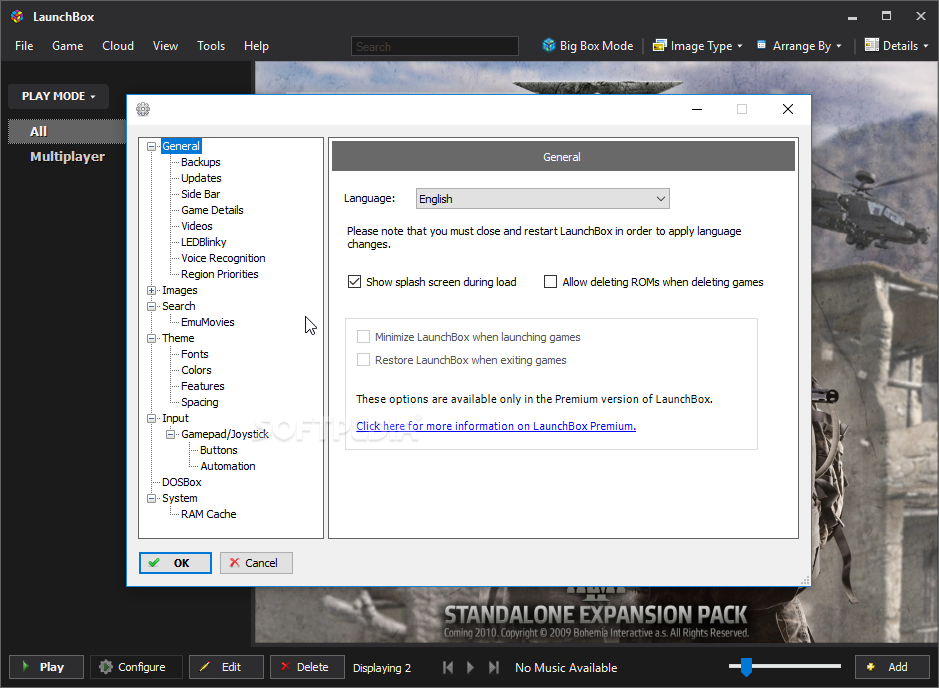939x688 pixels.
Task: Cancel the options dialog
Action: (x=256, y=563)
